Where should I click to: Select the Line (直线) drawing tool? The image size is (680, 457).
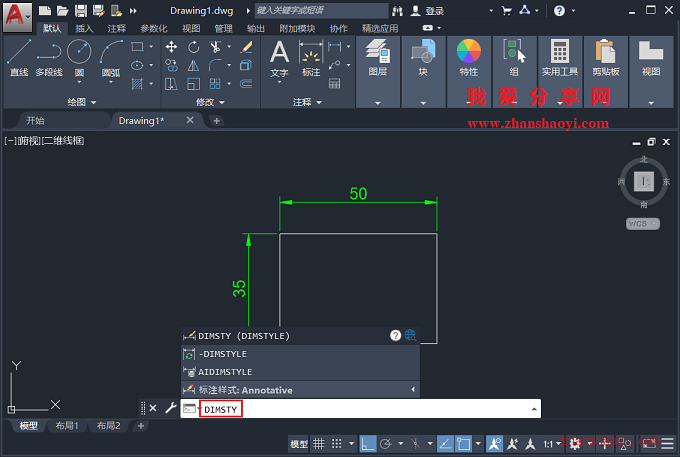point(19,58)
